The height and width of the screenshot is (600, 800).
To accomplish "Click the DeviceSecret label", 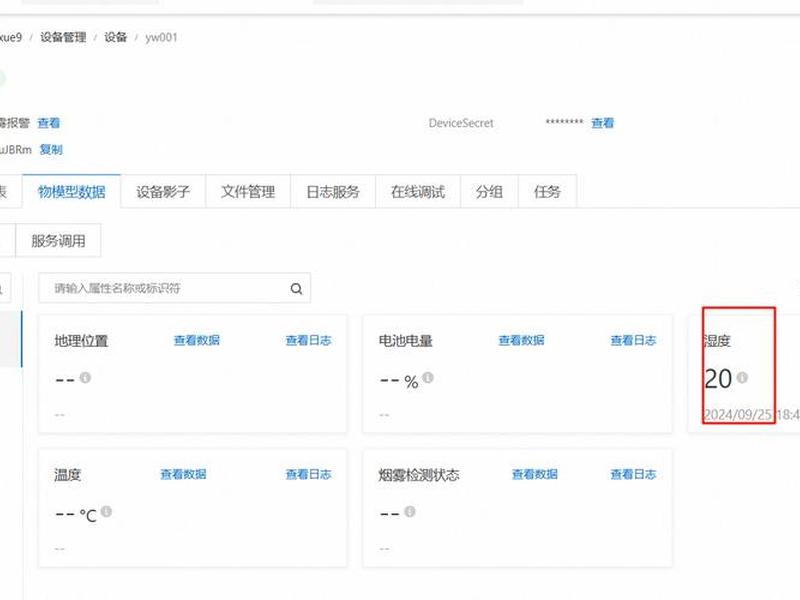I will (x=461, y=123).
